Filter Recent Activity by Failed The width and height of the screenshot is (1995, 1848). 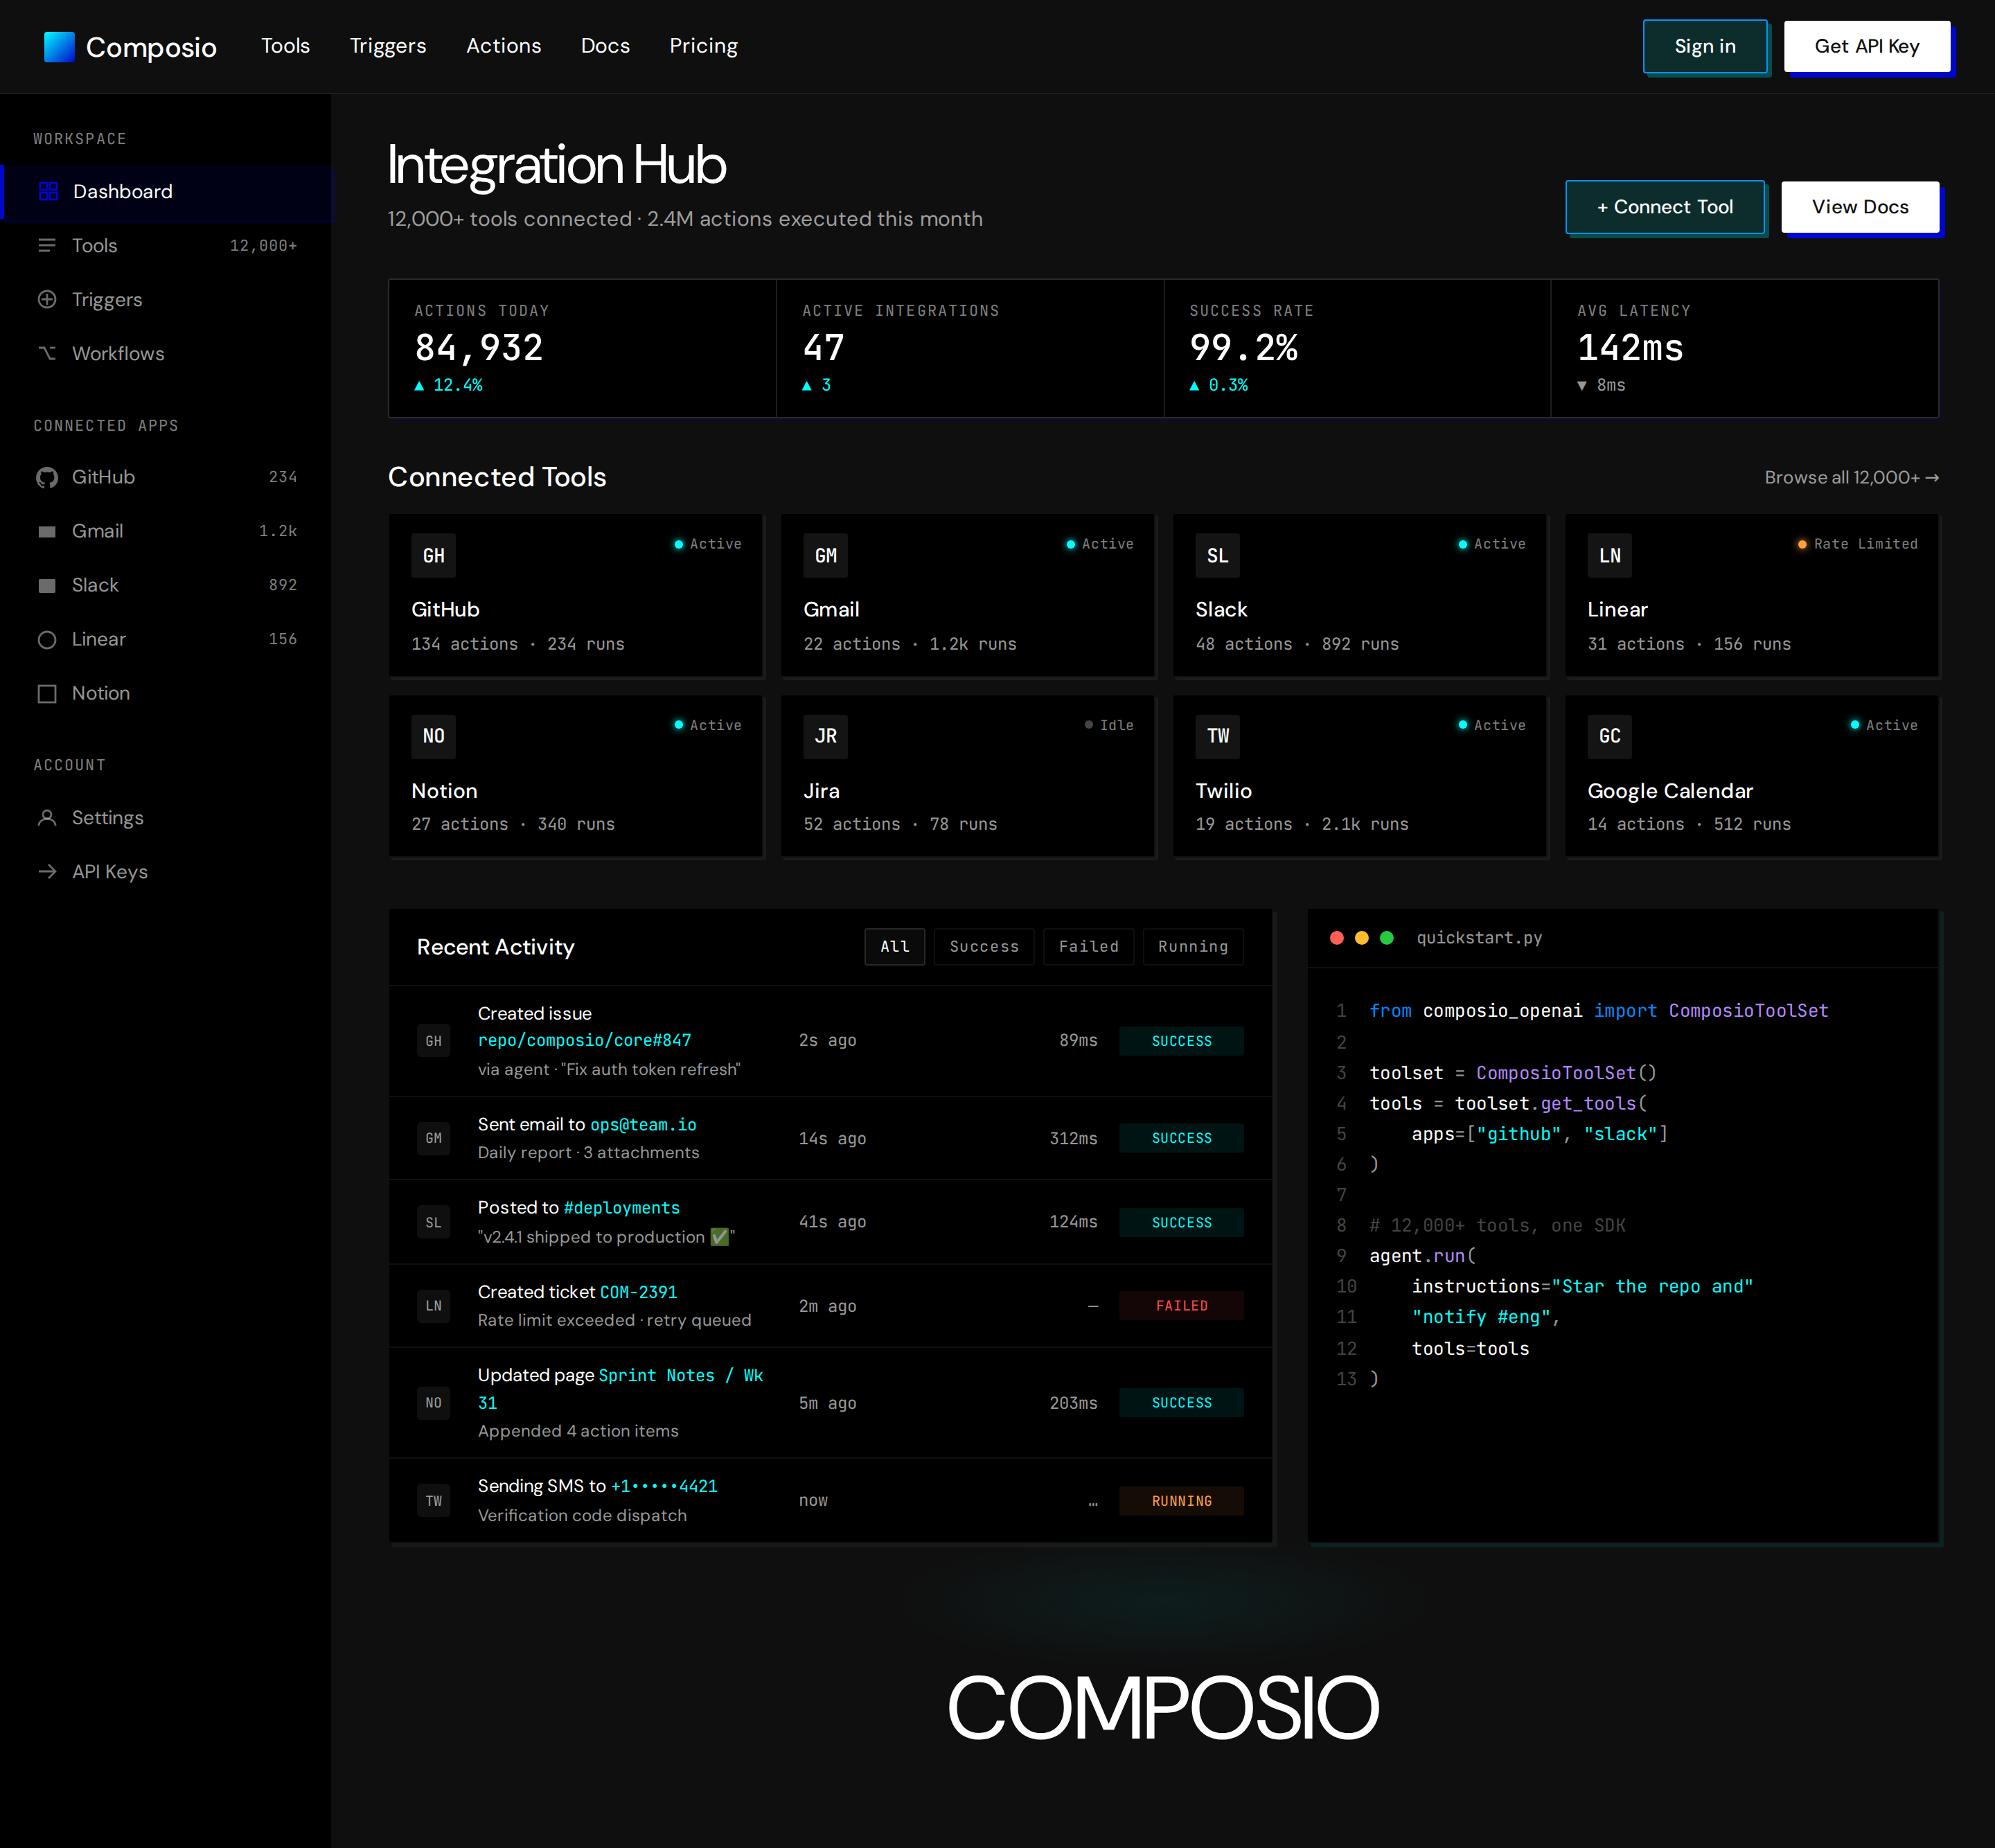coord(1088,946)
